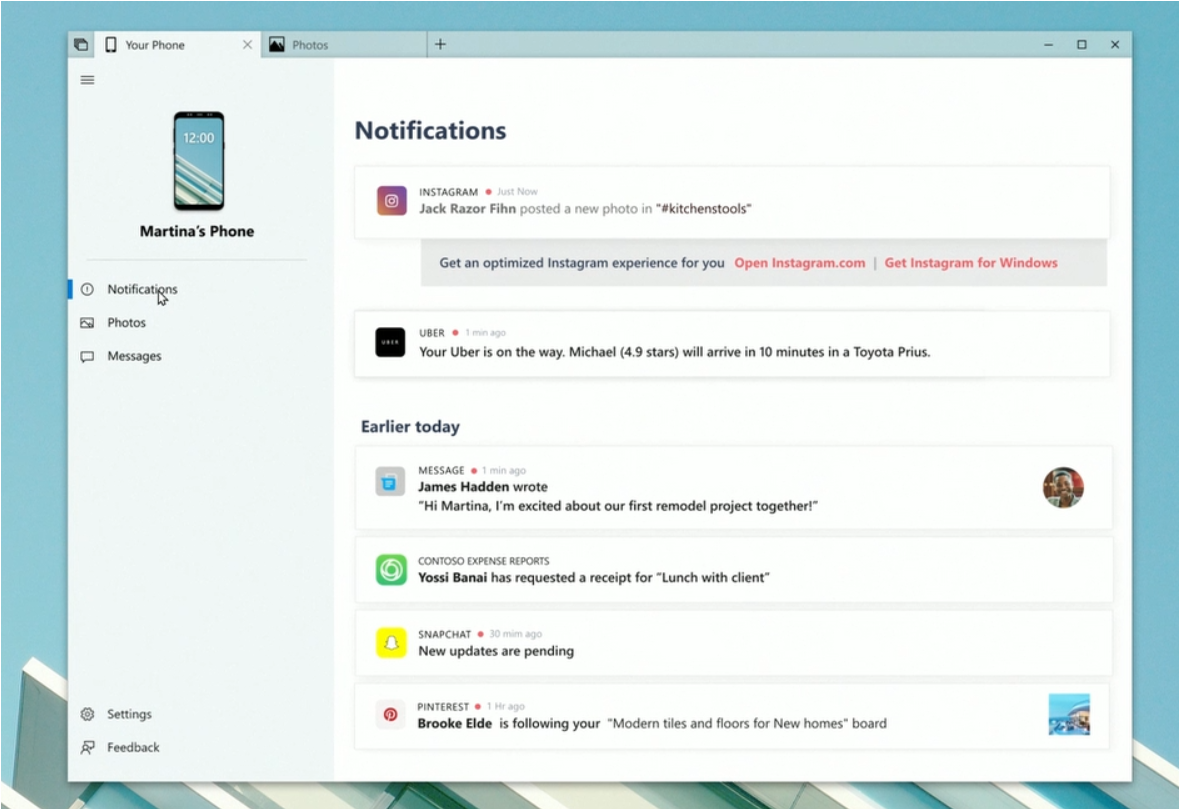Open Snapchat New updates are pending notification

tap(733, 643)
